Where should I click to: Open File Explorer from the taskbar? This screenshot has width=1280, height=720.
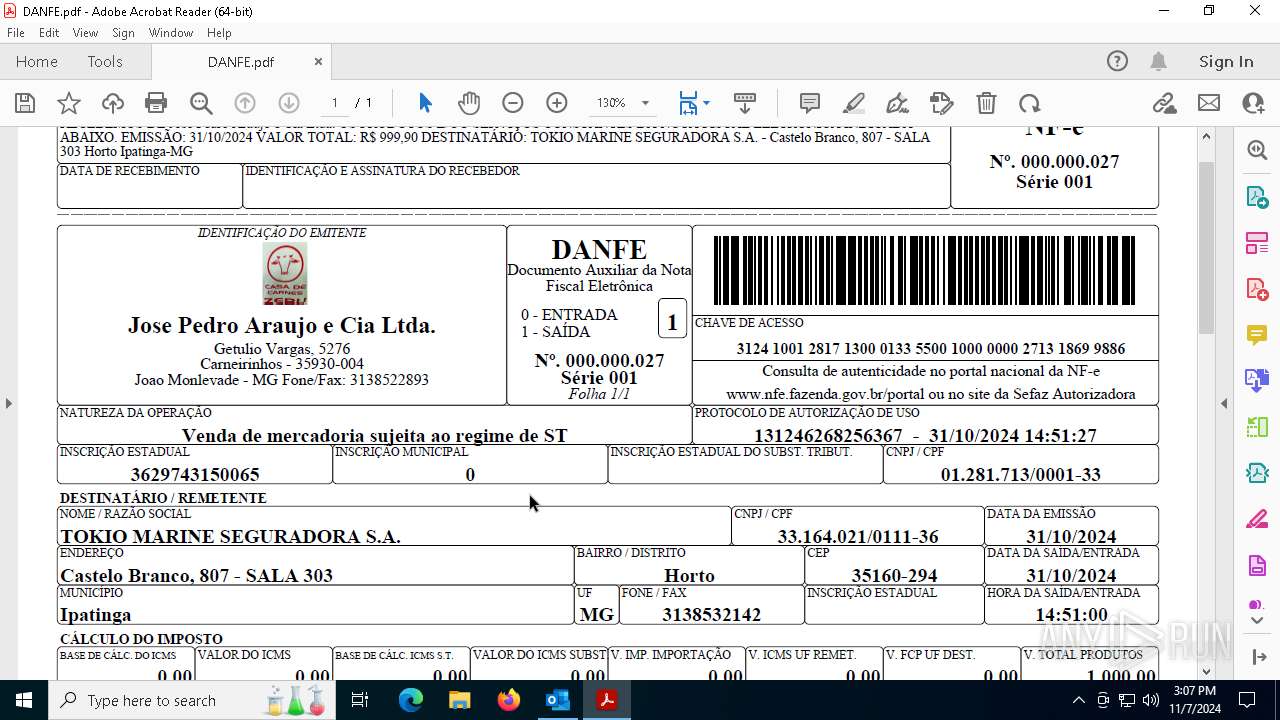pos(460,700)
